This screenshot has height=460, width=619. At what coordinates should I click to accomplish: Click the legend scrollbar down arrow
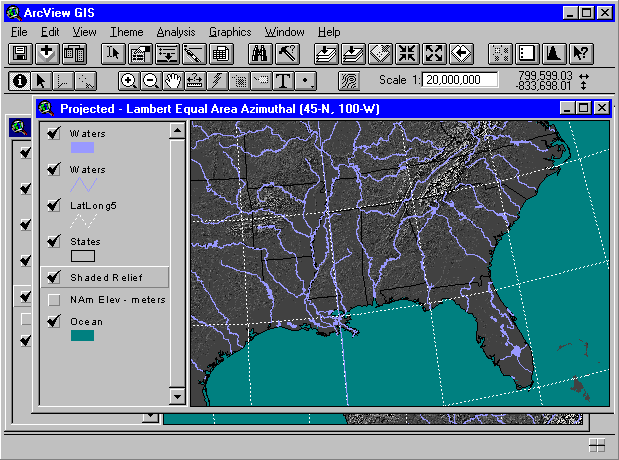(x=177, y=396)
